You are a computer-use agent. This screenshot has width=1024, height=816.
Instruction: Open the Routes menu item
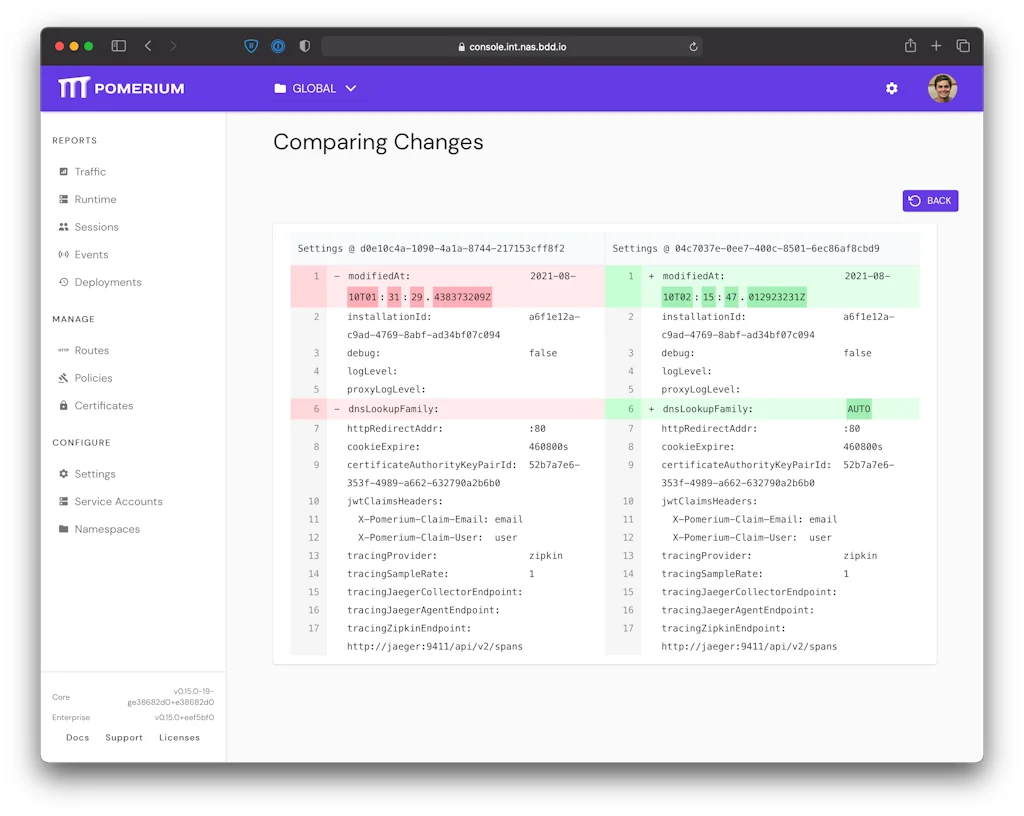pos(91,351)
